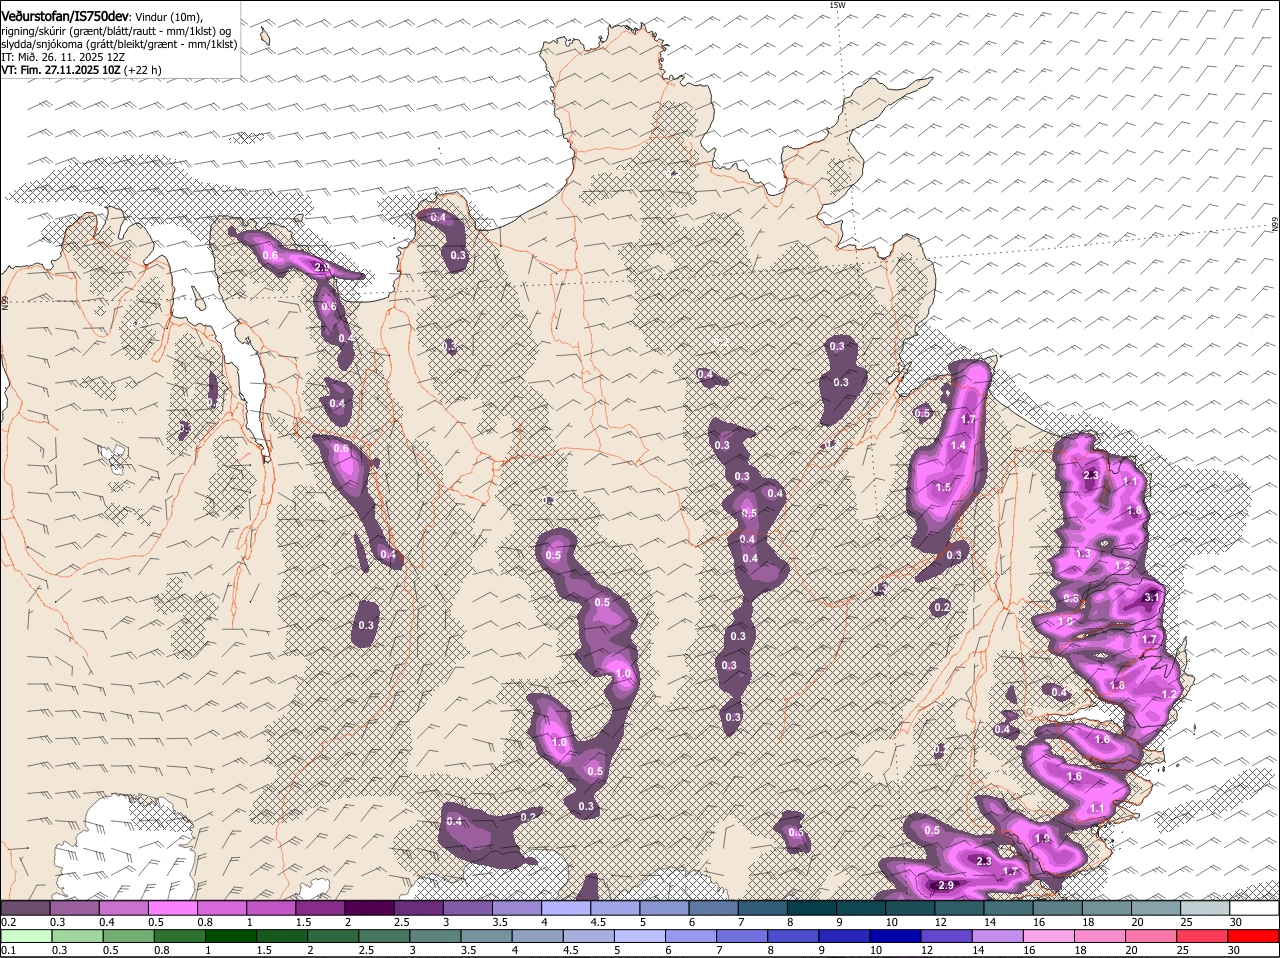Pick the pale grey swatch at value 25 in the purple legend
The image size is (1280, 958).
click(x=1205, y=908)
